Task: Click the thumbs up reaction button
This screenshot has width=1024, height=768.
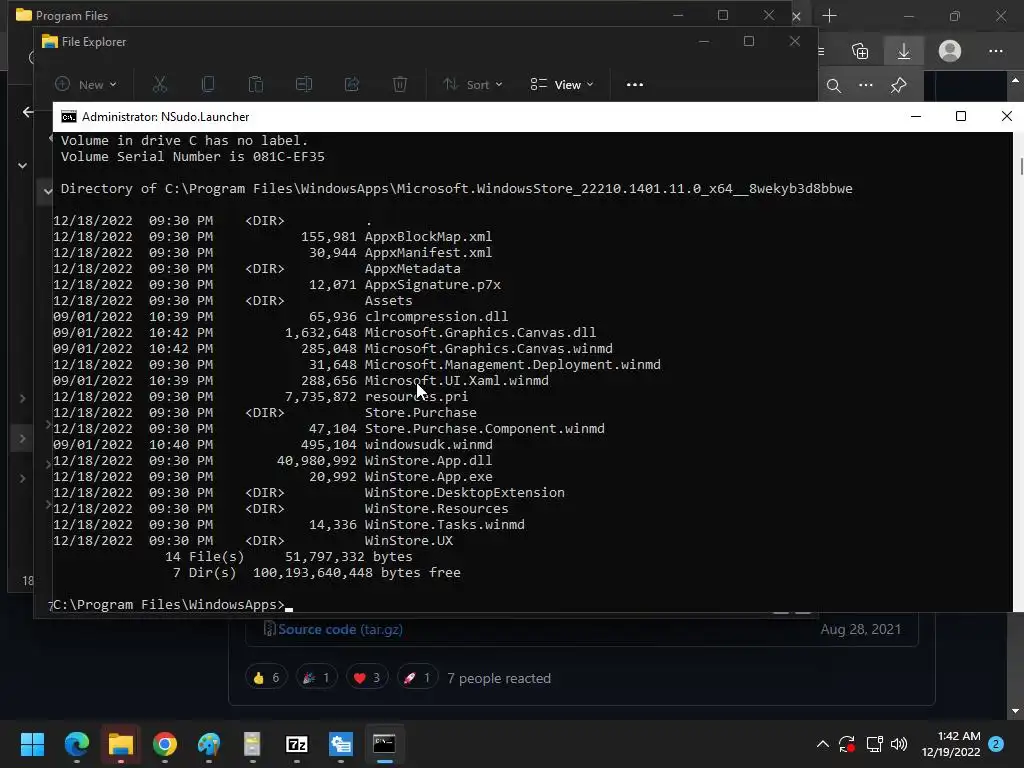Action: pyautogui.click(x=266, y=678)
